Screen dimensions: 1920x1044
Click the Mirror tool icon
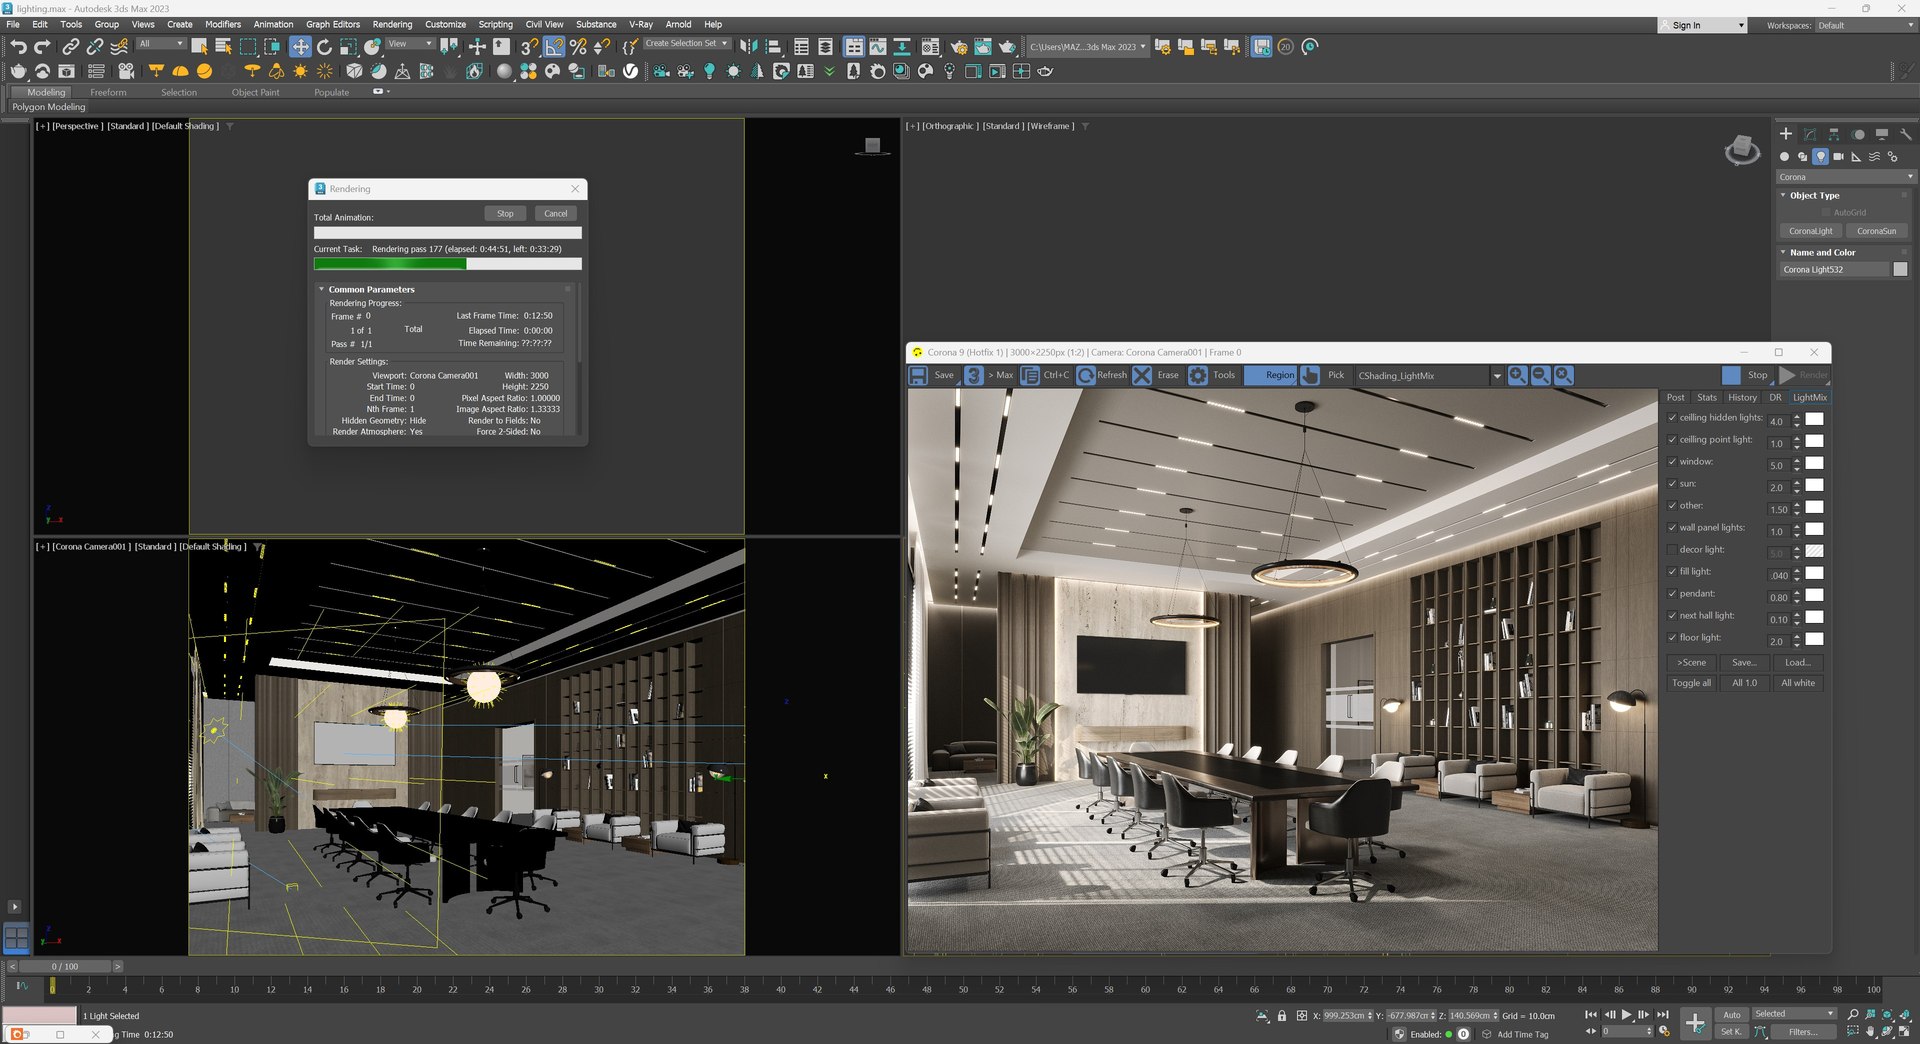pos(748,46)
